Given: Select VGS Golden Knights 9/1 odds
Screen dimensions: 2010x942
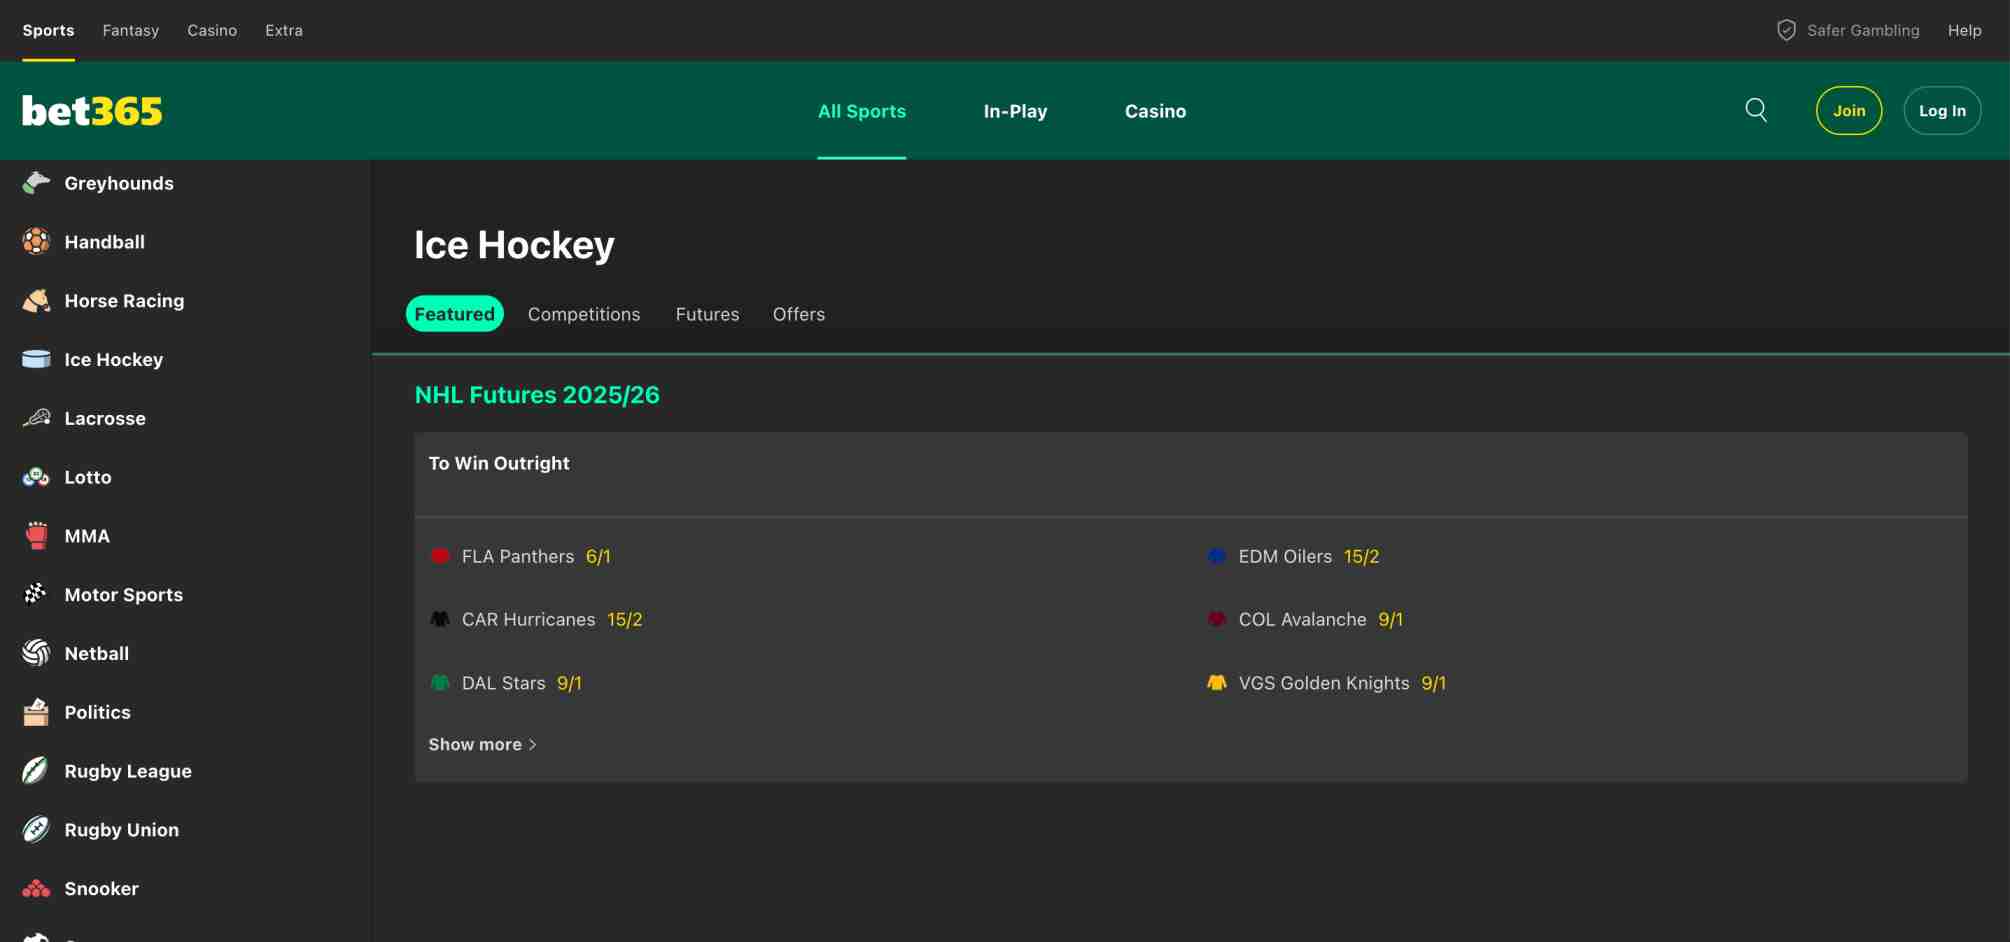Looking at the screenshot, I should [1433, 683].
